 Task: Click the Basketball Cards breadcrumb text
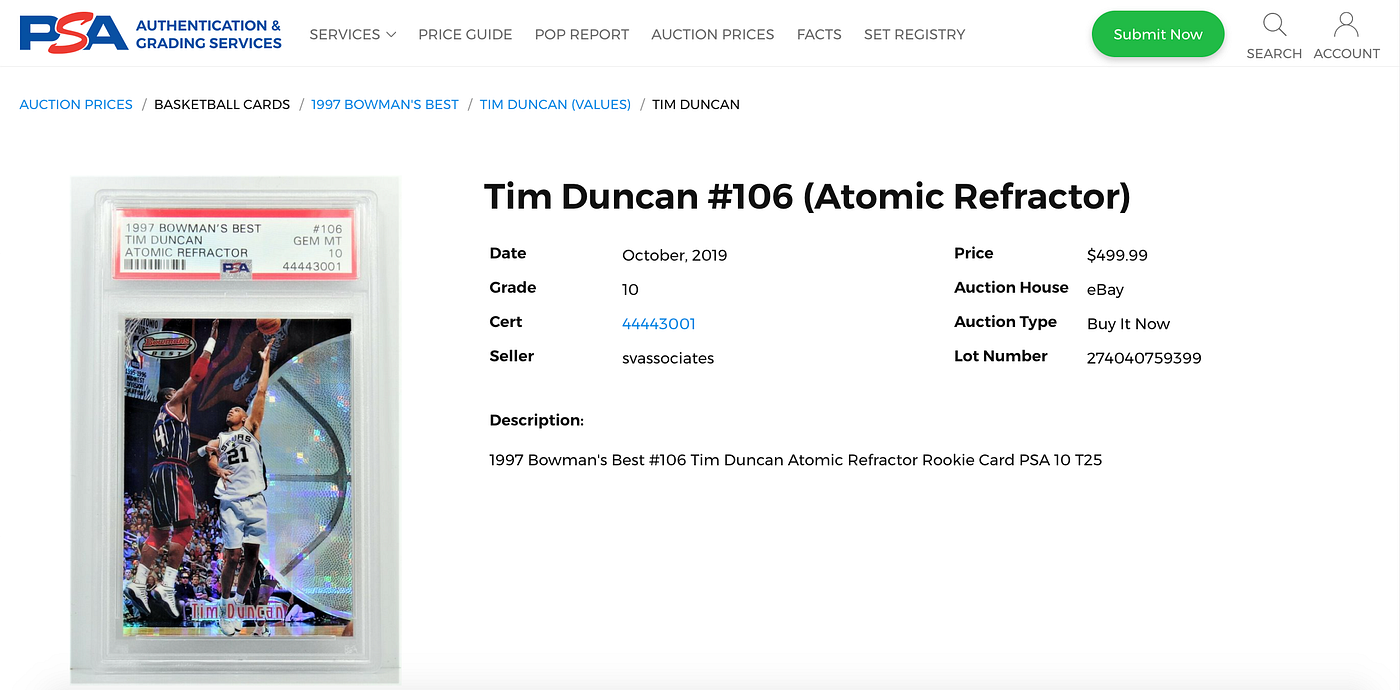pyautogui.click(x=222, y=104)
